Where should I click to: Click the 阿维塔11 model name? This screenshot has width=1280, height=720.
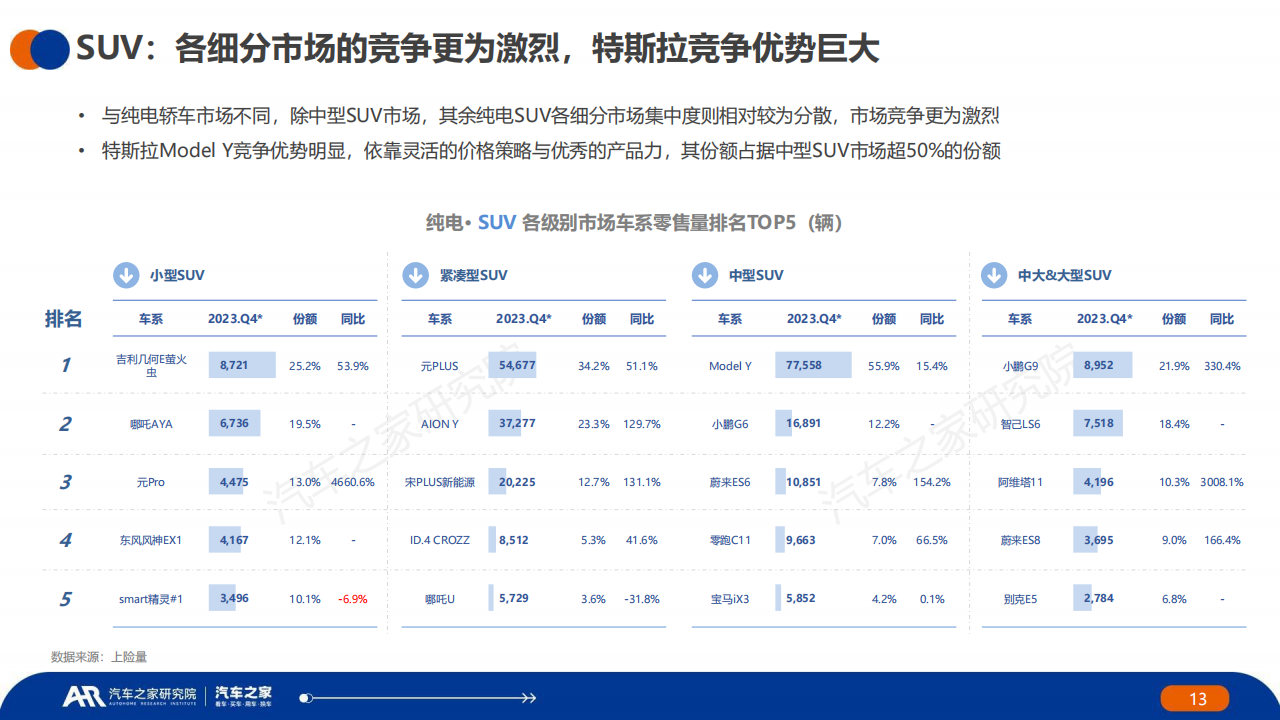(1020, 482)
